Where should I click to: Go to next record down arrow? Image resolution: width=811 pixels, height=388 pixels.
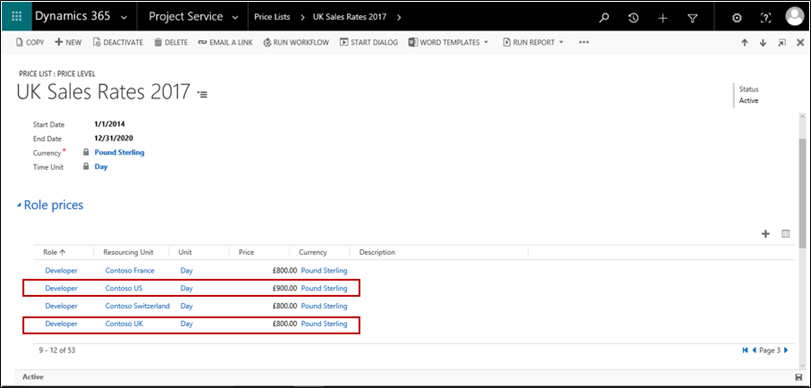[763, 43]
